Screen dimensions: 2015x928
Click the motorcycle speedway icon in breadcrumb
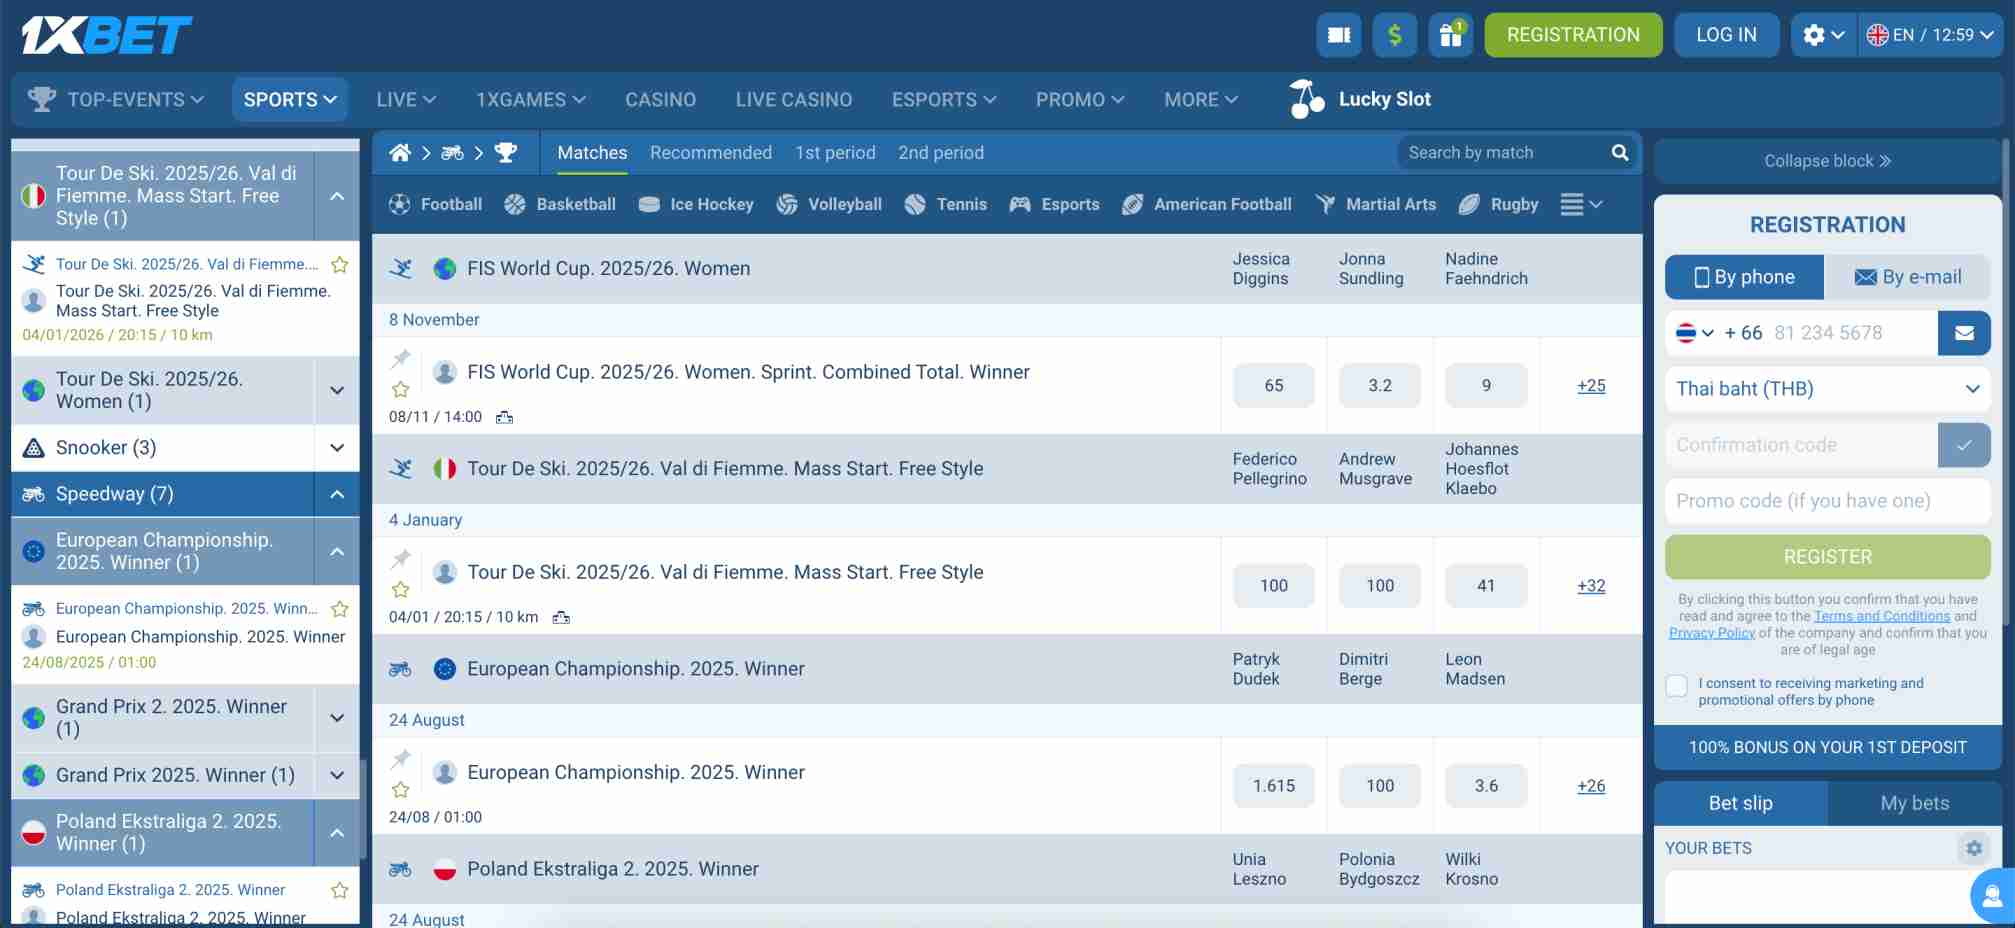tap(452, 152)
